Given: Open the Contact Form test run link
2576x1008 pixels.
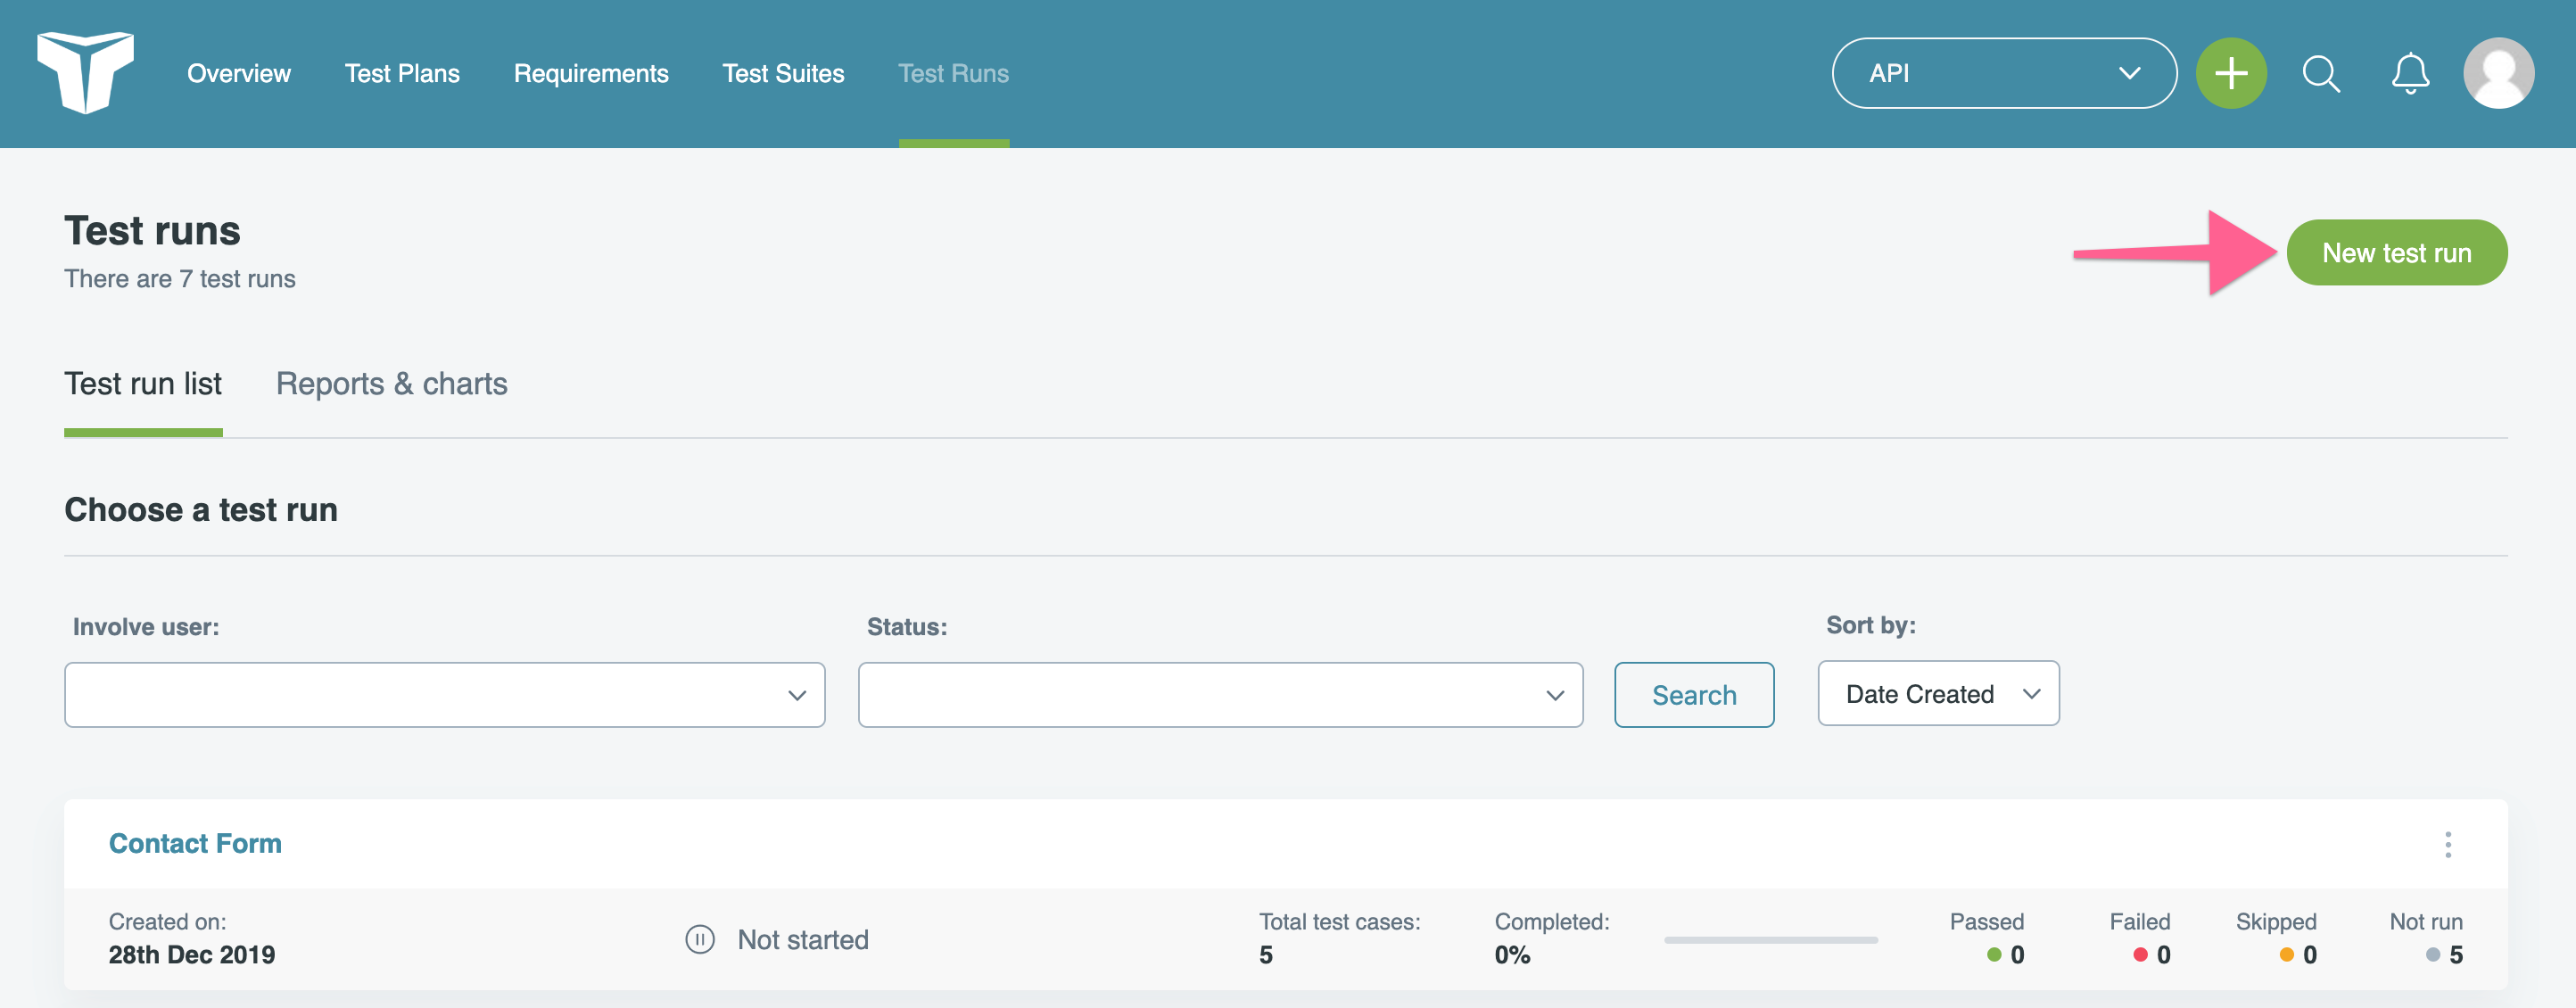Looking at the screenshot, I should point(195,843).
